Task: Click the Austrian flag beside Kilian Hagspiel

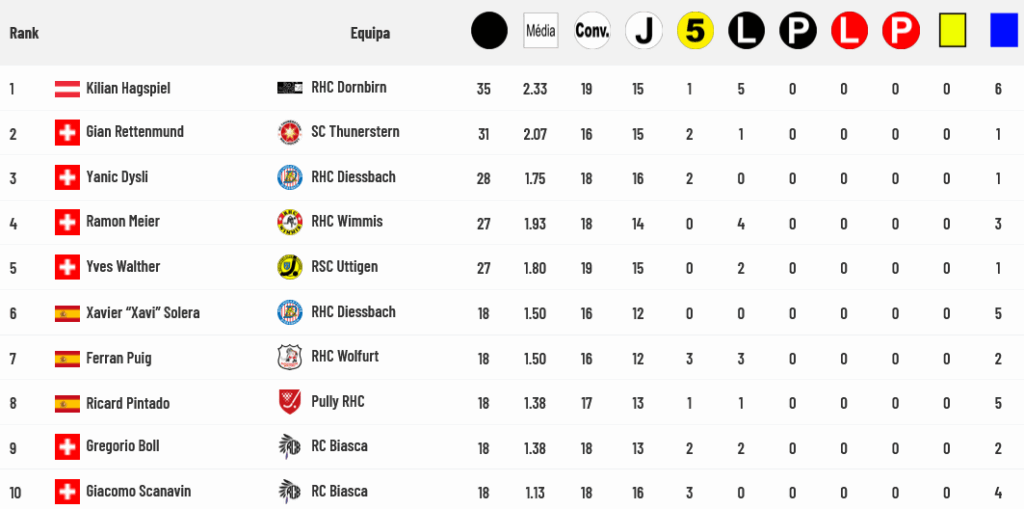Action: click(67, 89)
